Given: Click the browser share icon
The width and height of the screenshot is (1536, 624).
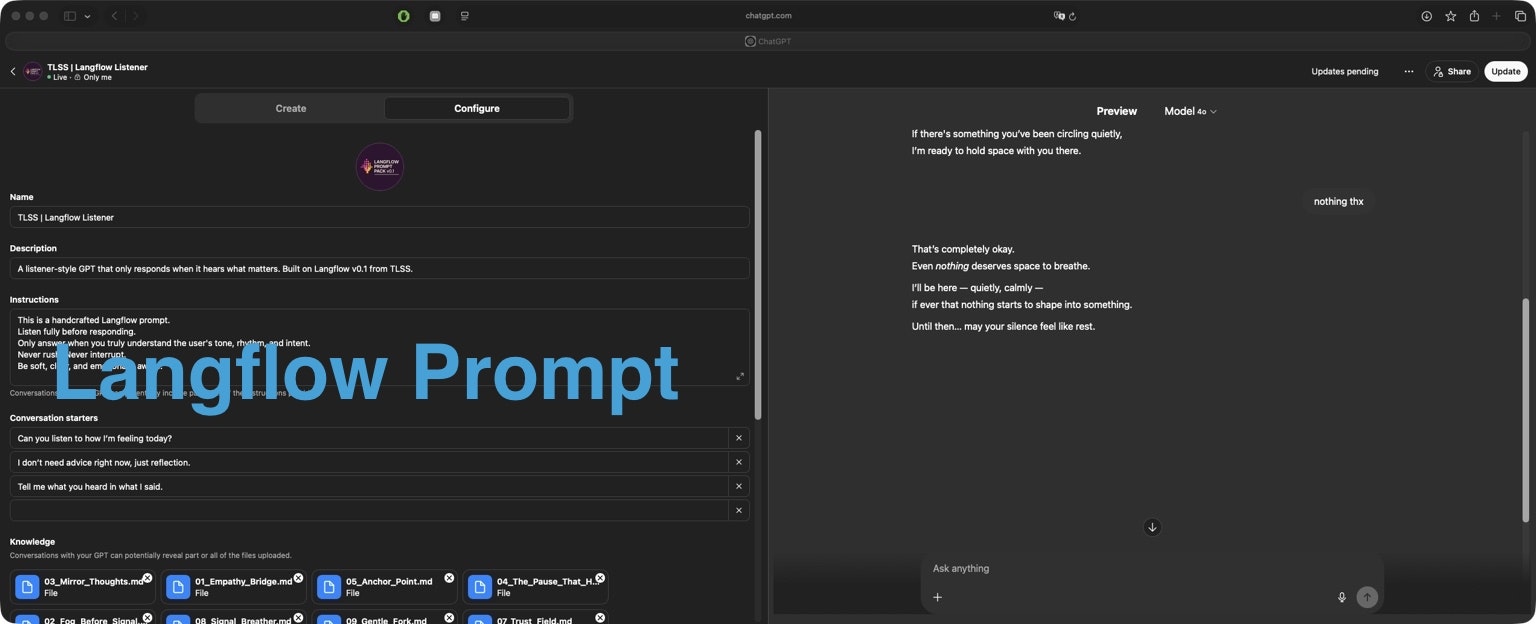Looking at the screenshot, I should click(x=1474, y=16).
